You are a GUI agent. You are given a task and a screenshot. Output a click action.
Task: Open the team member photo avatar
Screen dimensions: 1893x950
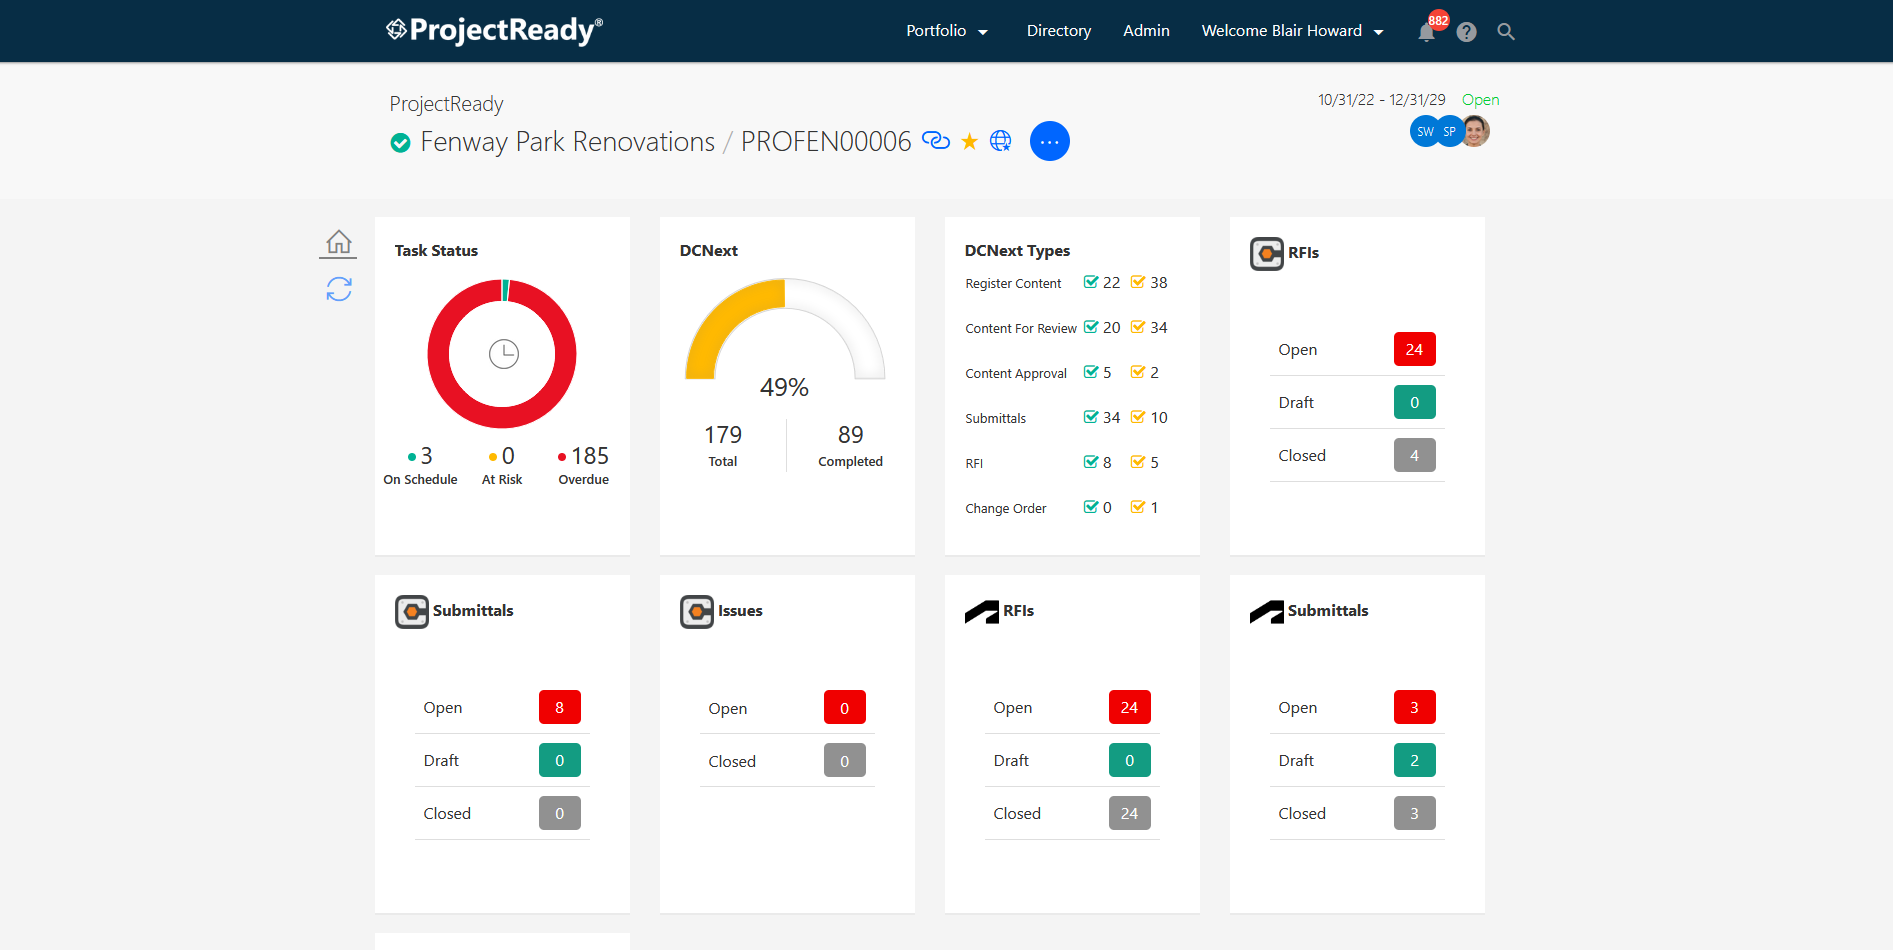point(1475,131)
